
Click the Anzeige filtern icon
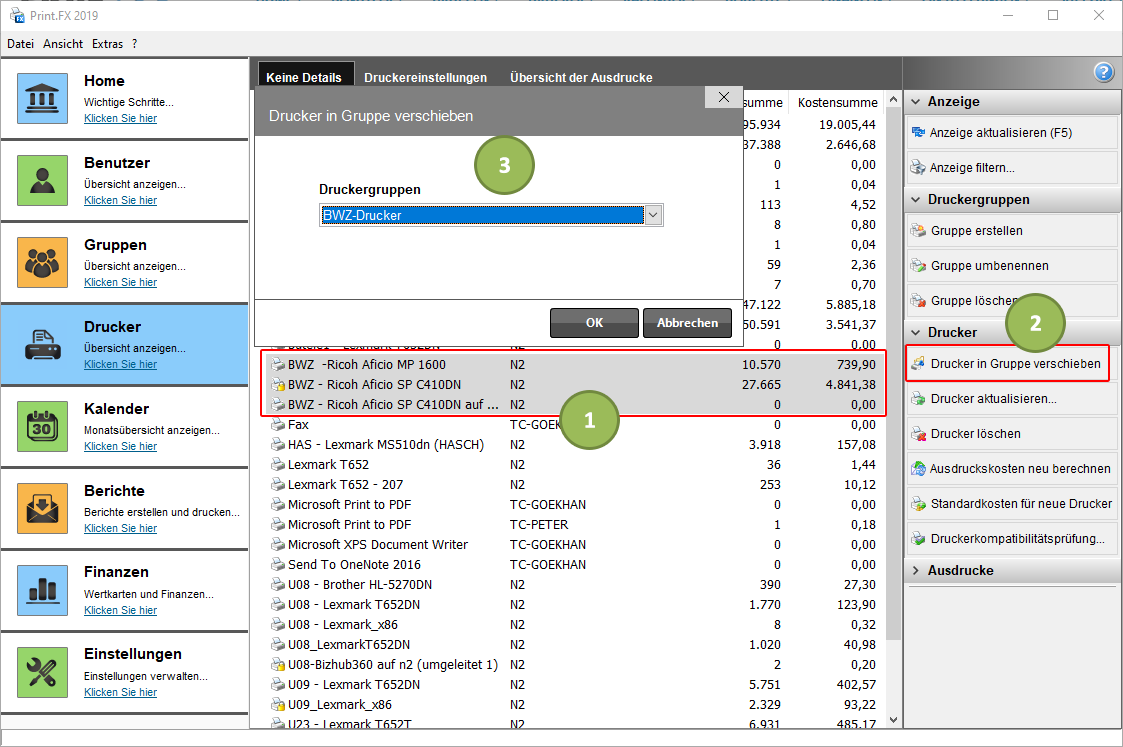click(918, 168)
